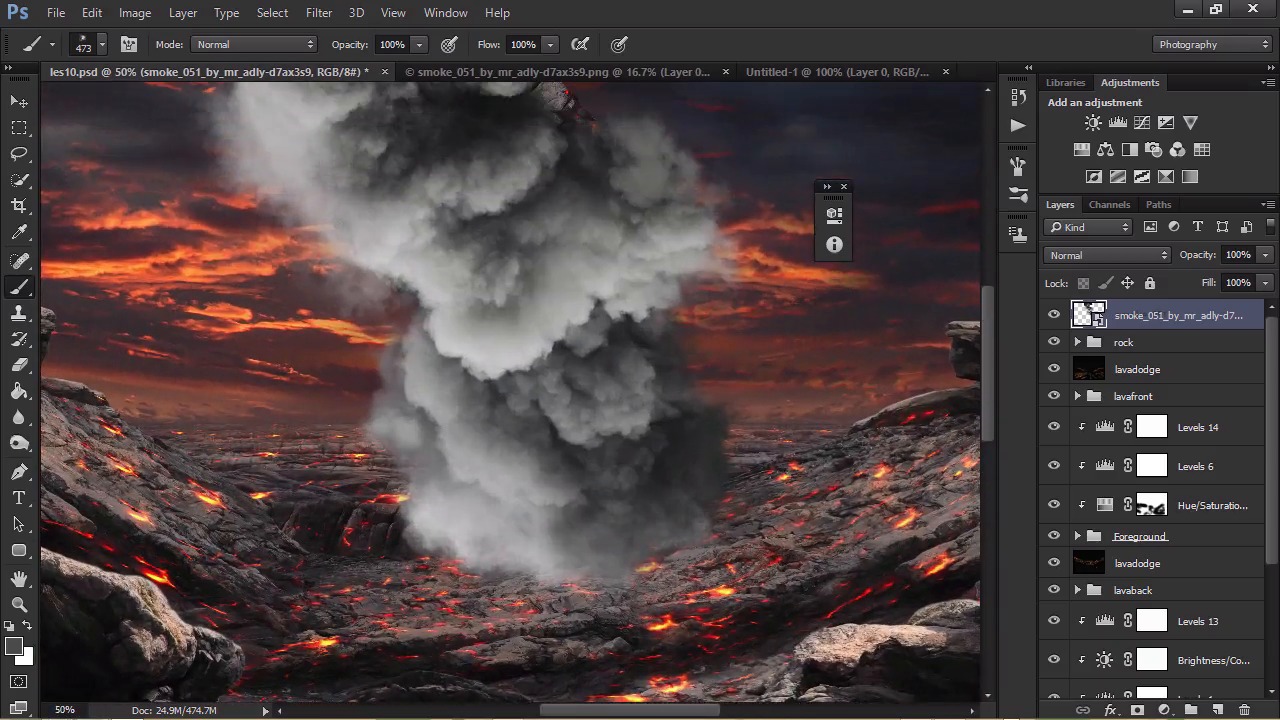Select the Horizontal Type tool
The image size is (1280, 720).
click(19, 498)
